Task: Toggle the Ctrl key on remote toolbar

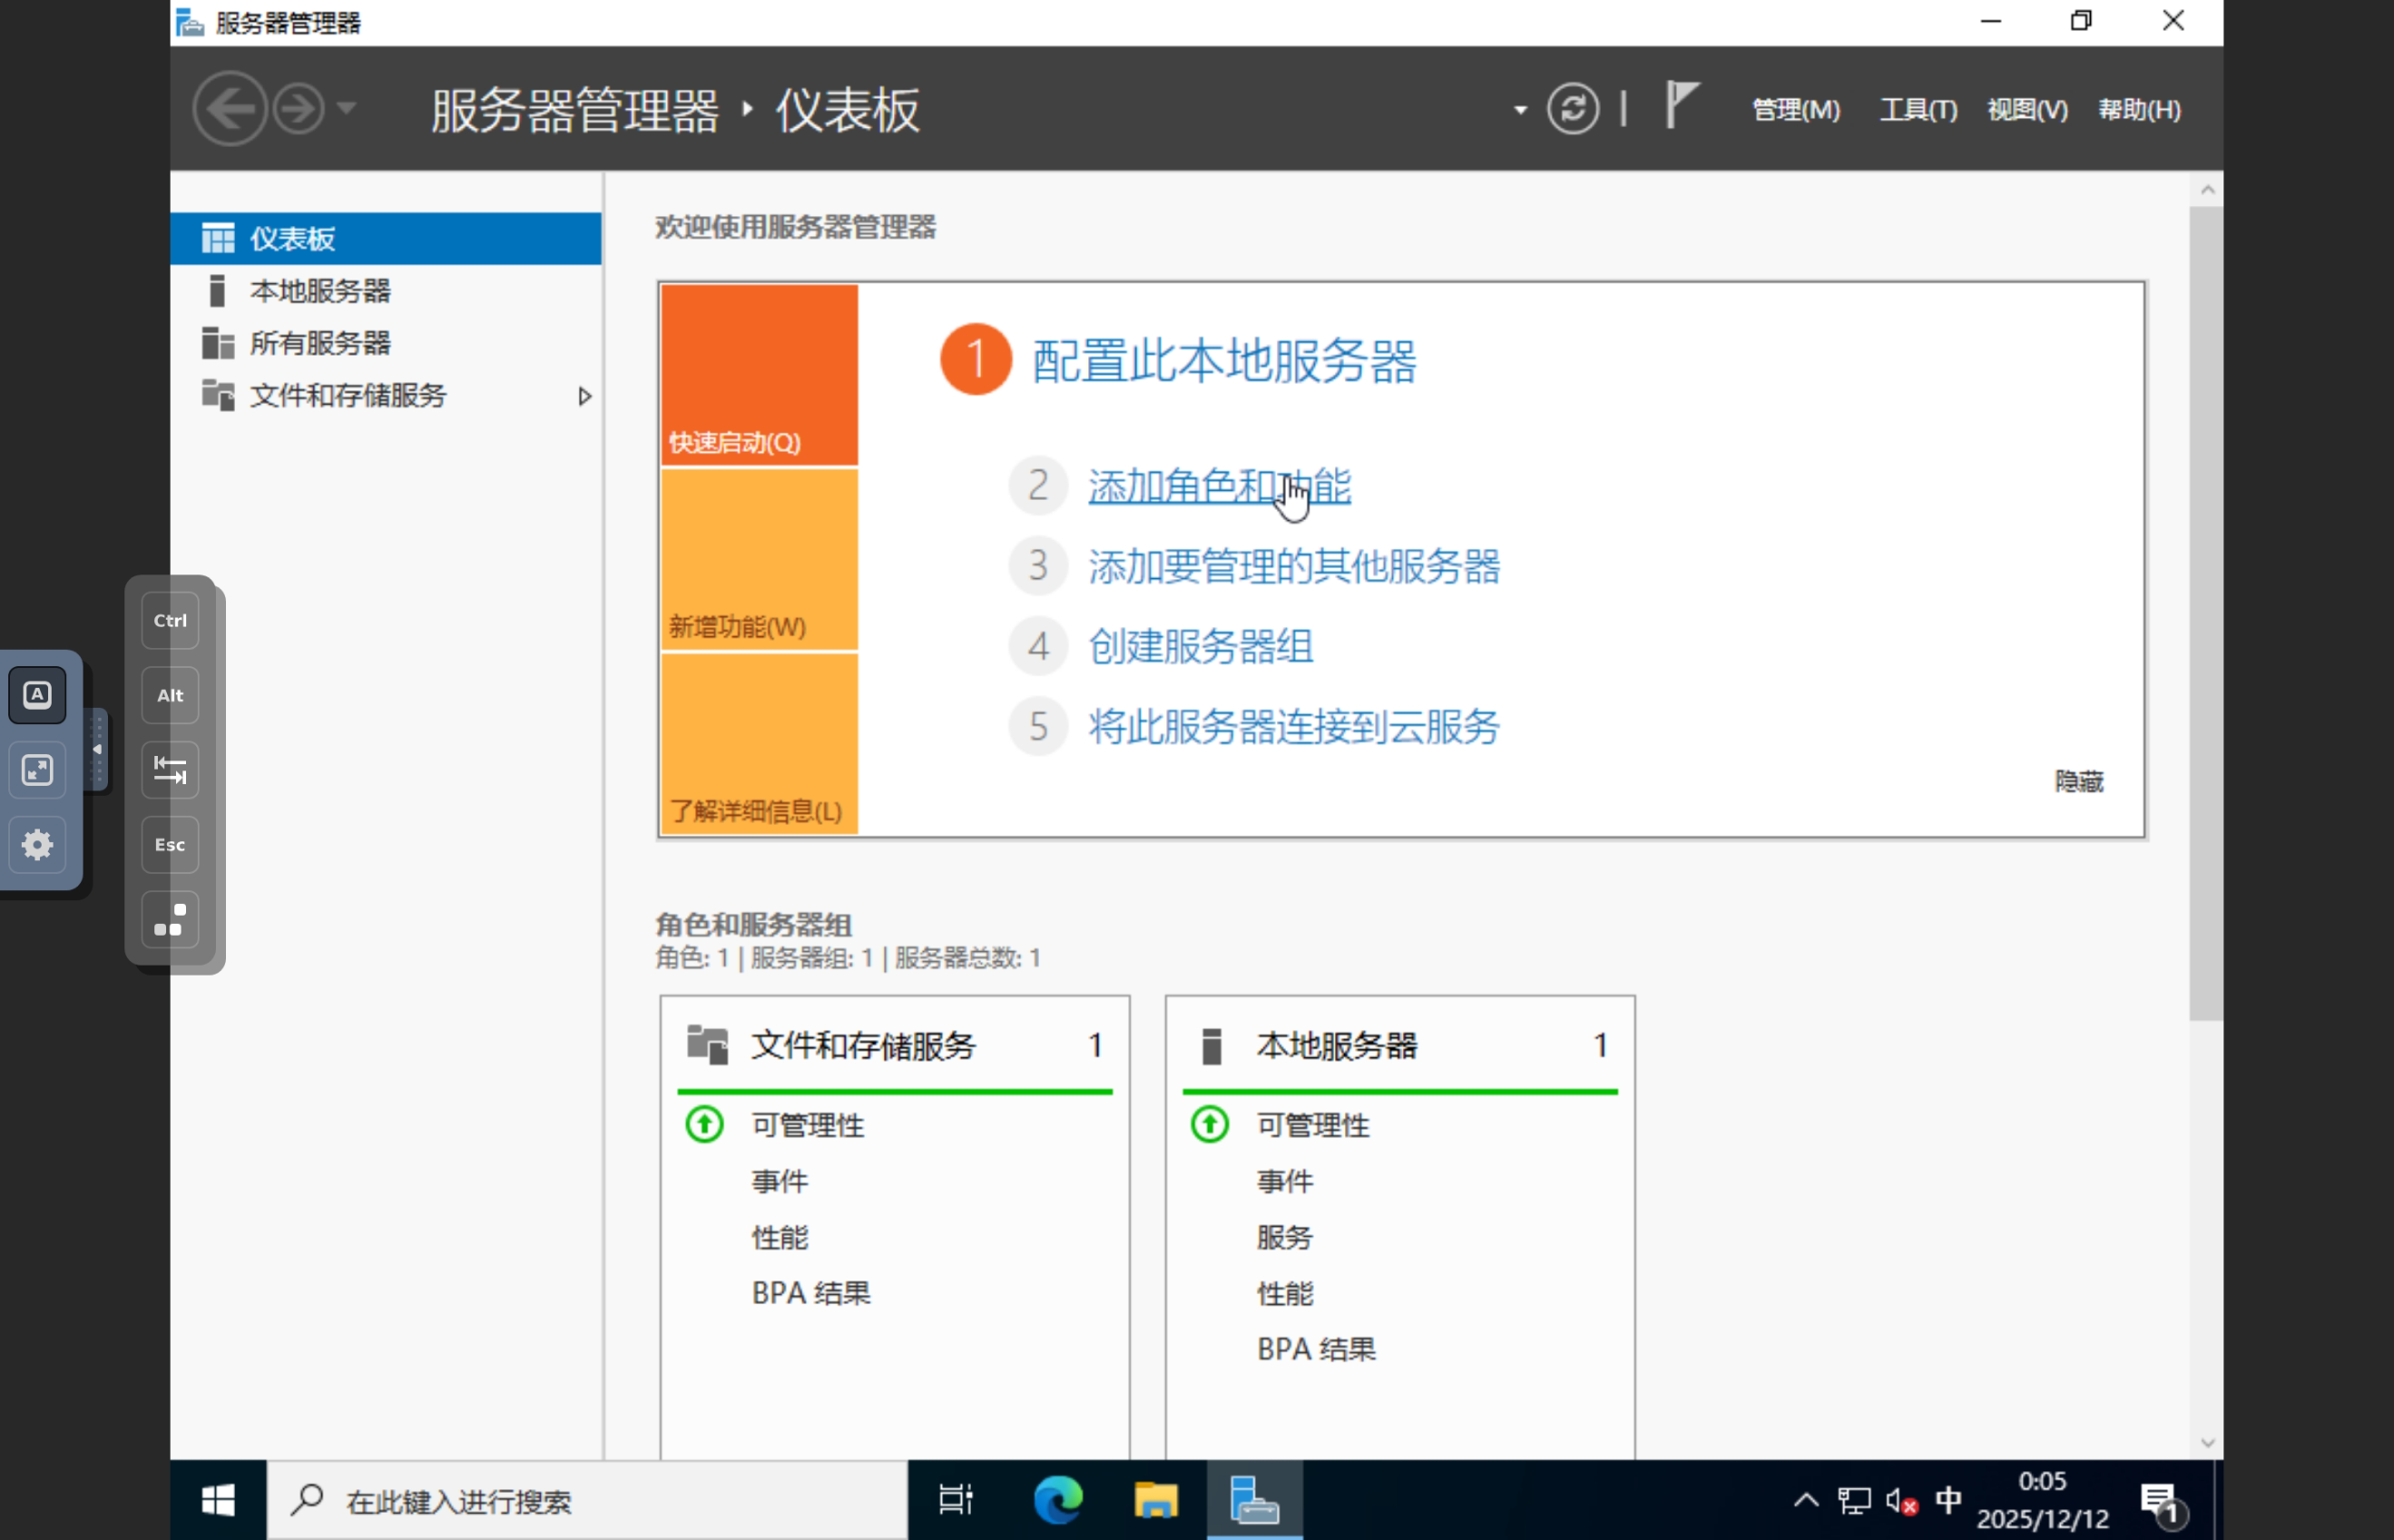Action: [170, 620]
